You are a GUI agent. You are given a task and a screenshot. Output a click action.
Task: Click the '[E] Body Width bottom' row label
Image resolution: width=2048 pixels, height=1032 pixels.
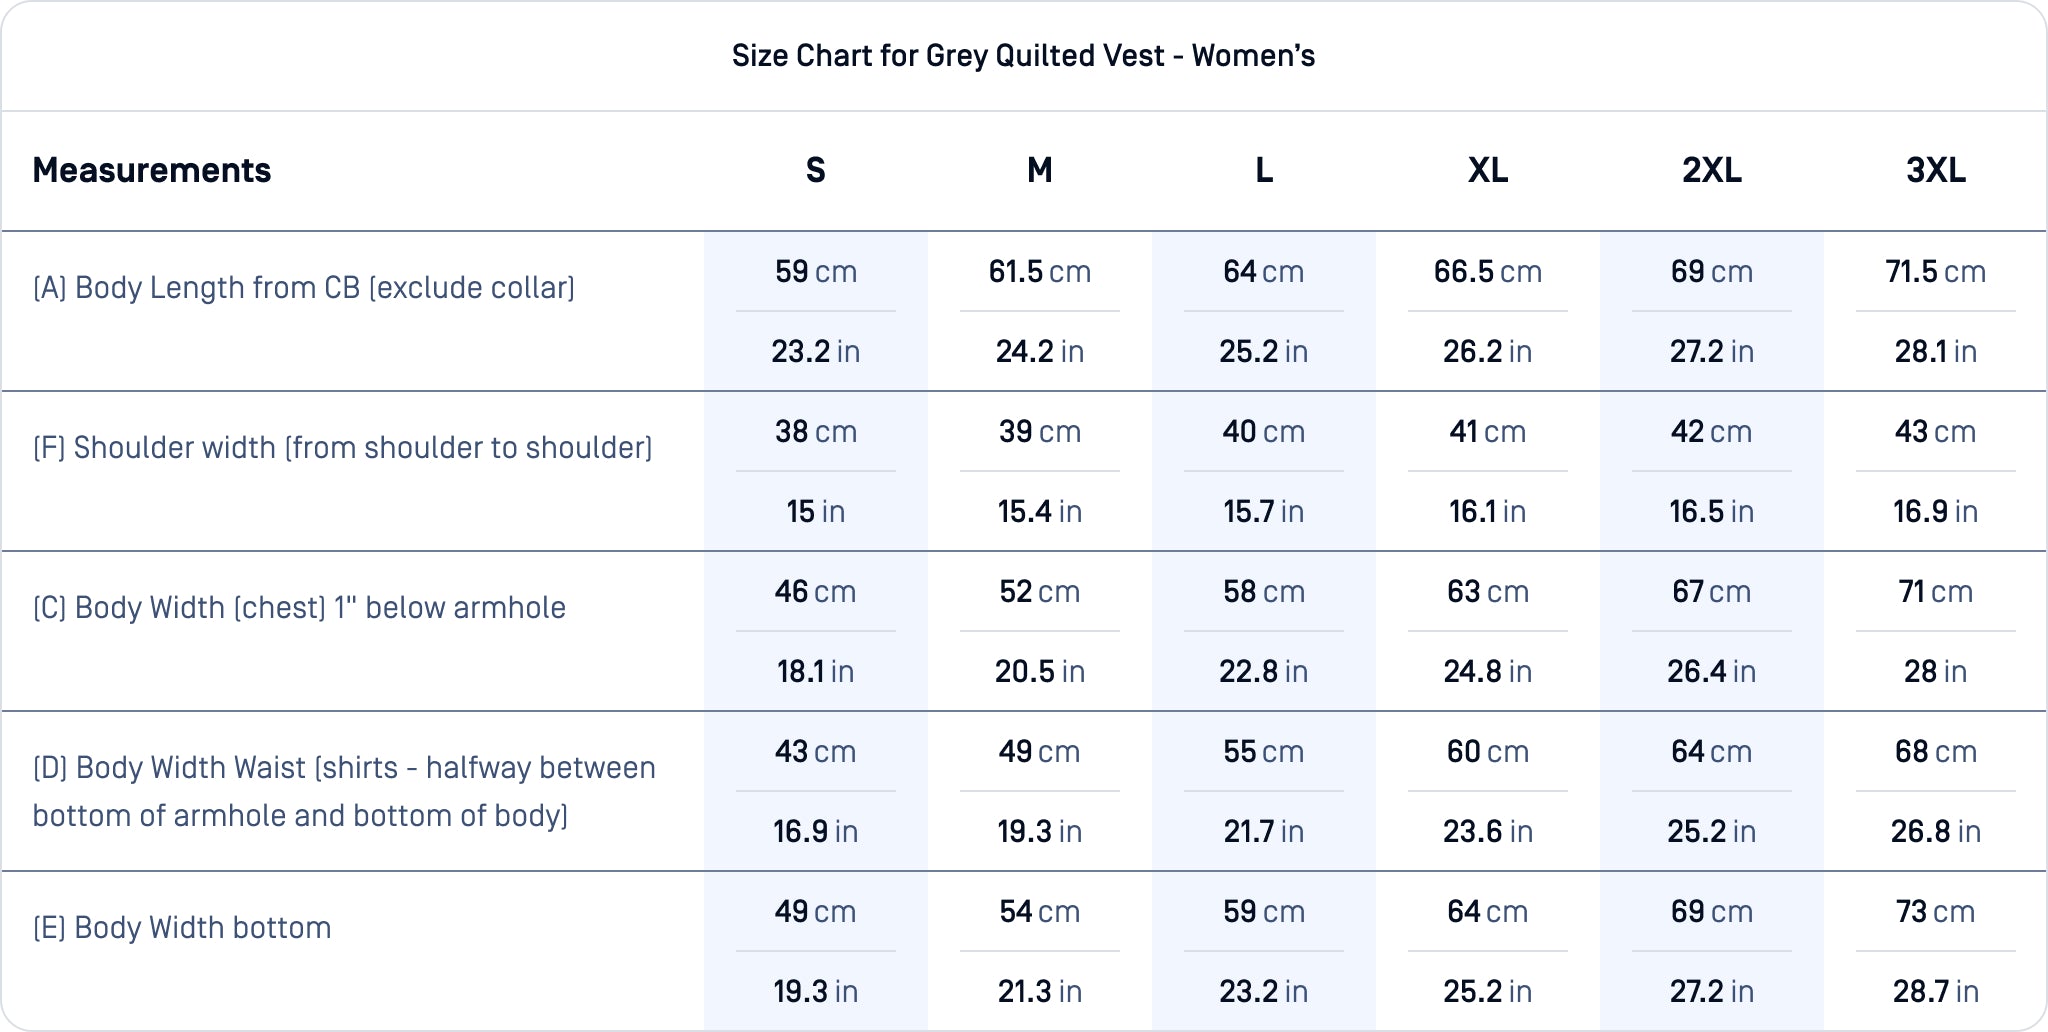tap(182, 928)
